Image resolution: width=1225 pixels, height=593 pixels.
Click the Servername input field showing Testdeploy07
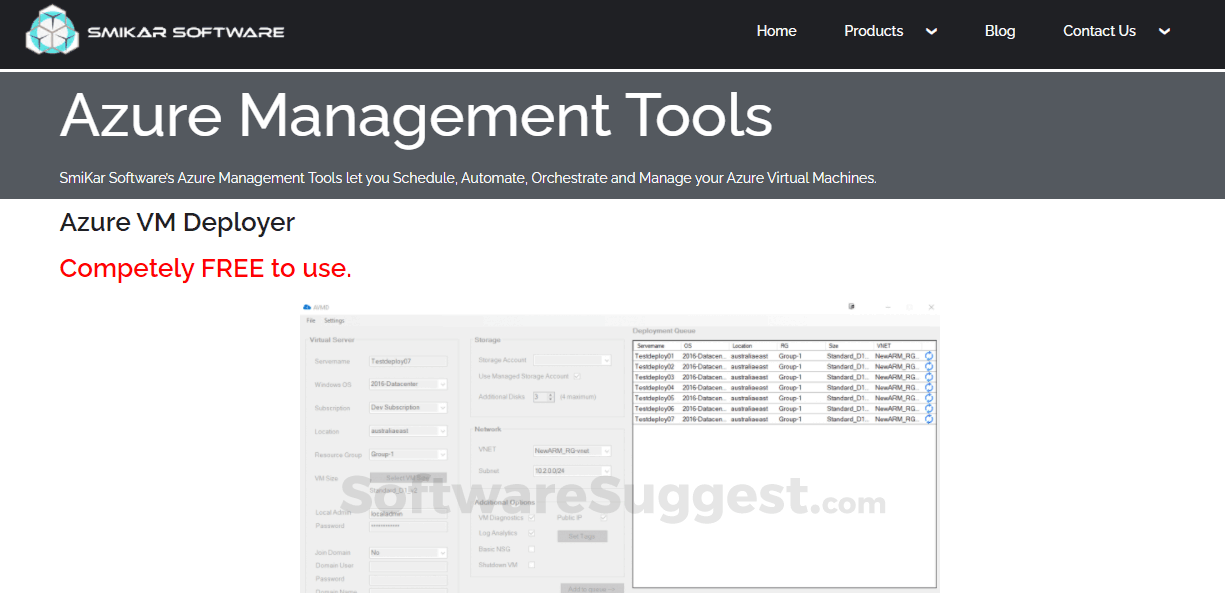pyautogui.click(x=408, y=361)
